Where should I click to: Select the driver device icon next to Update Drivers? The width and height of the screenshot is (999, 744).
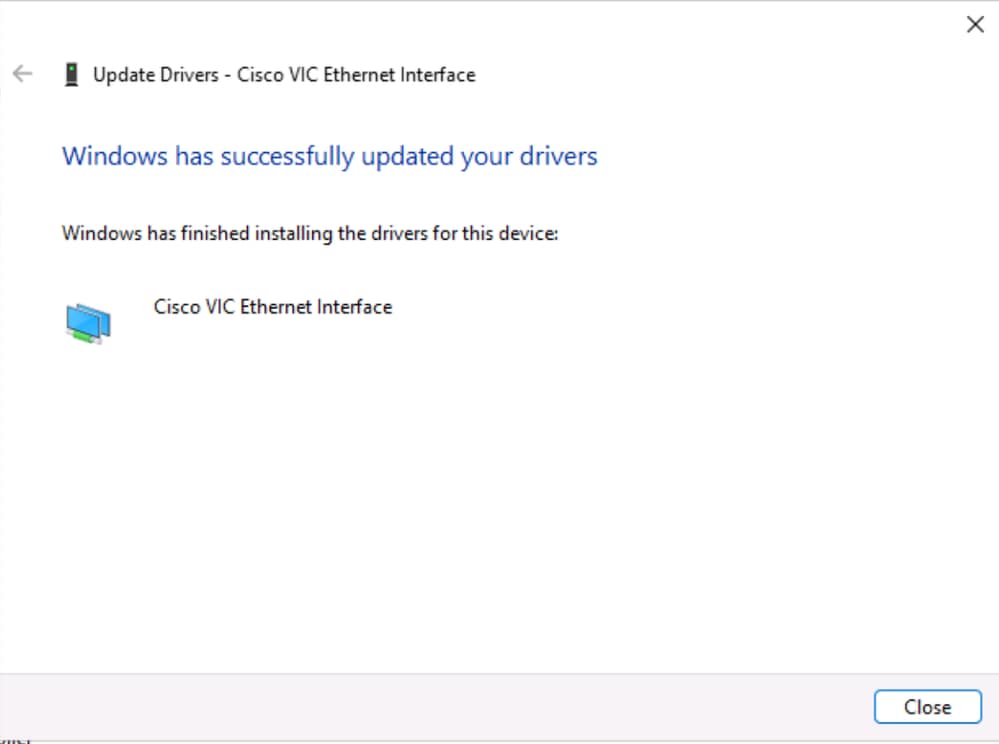(71, 74)
